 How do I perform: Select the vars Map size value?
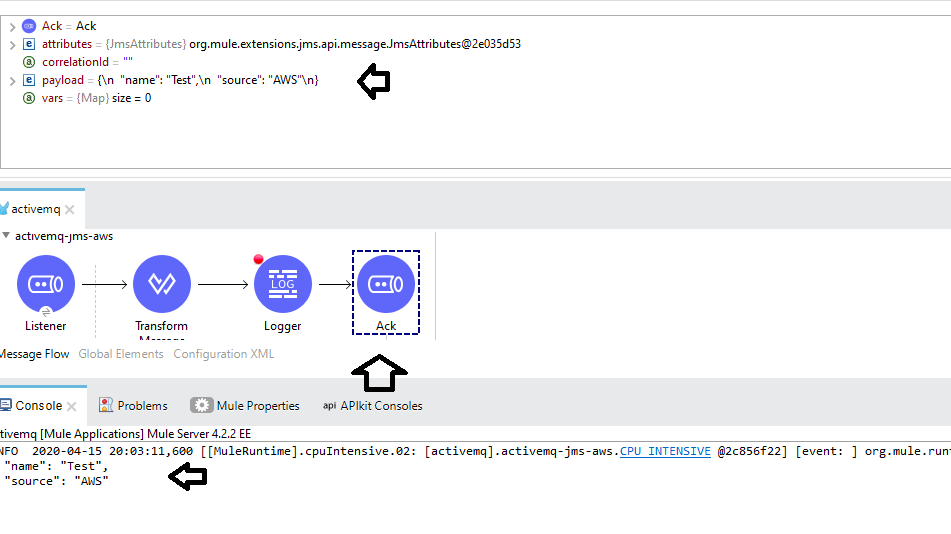(x=132, y=98)
